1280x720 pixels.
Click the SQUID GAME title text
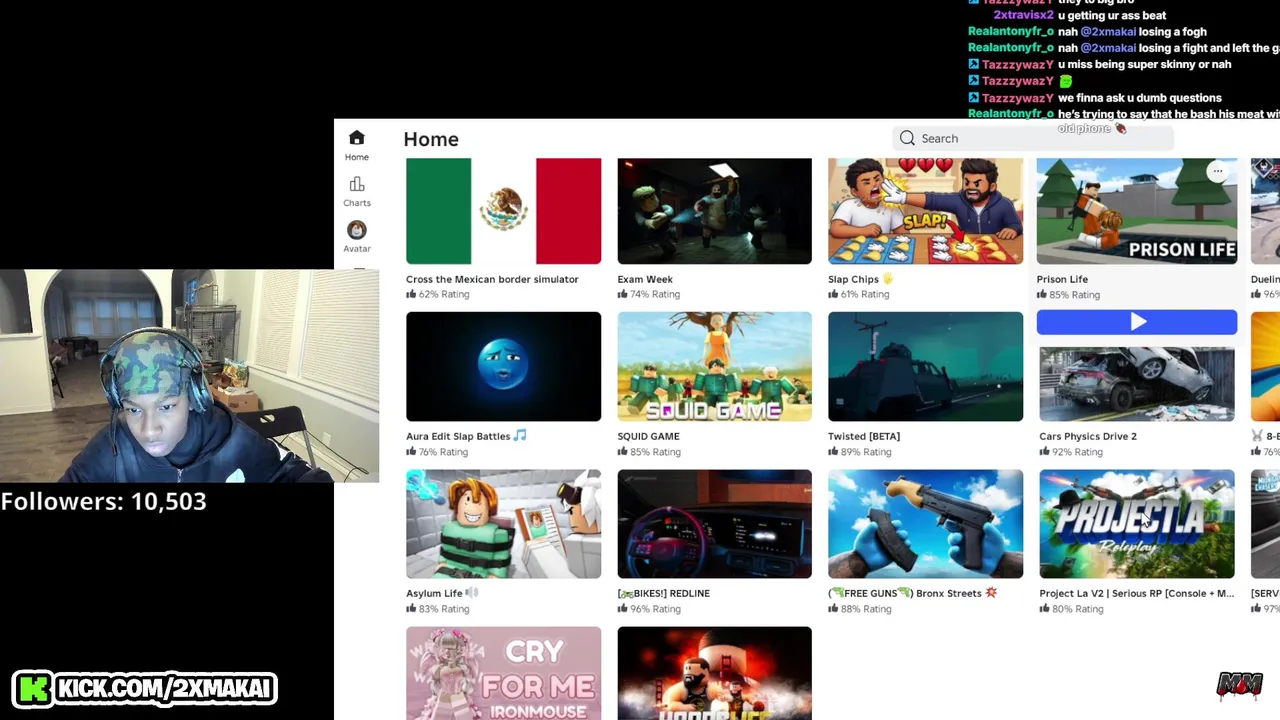click(648, 436)
